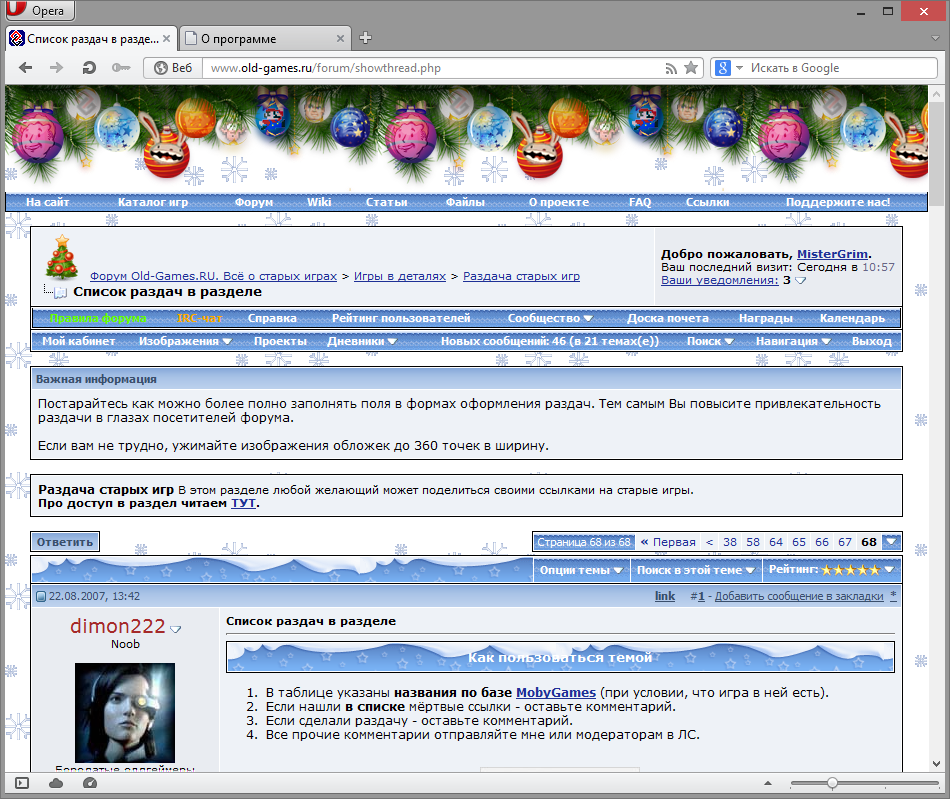Click the zoom slider in status bar
This screenshot has height=799, width=950.
point(865,783)
